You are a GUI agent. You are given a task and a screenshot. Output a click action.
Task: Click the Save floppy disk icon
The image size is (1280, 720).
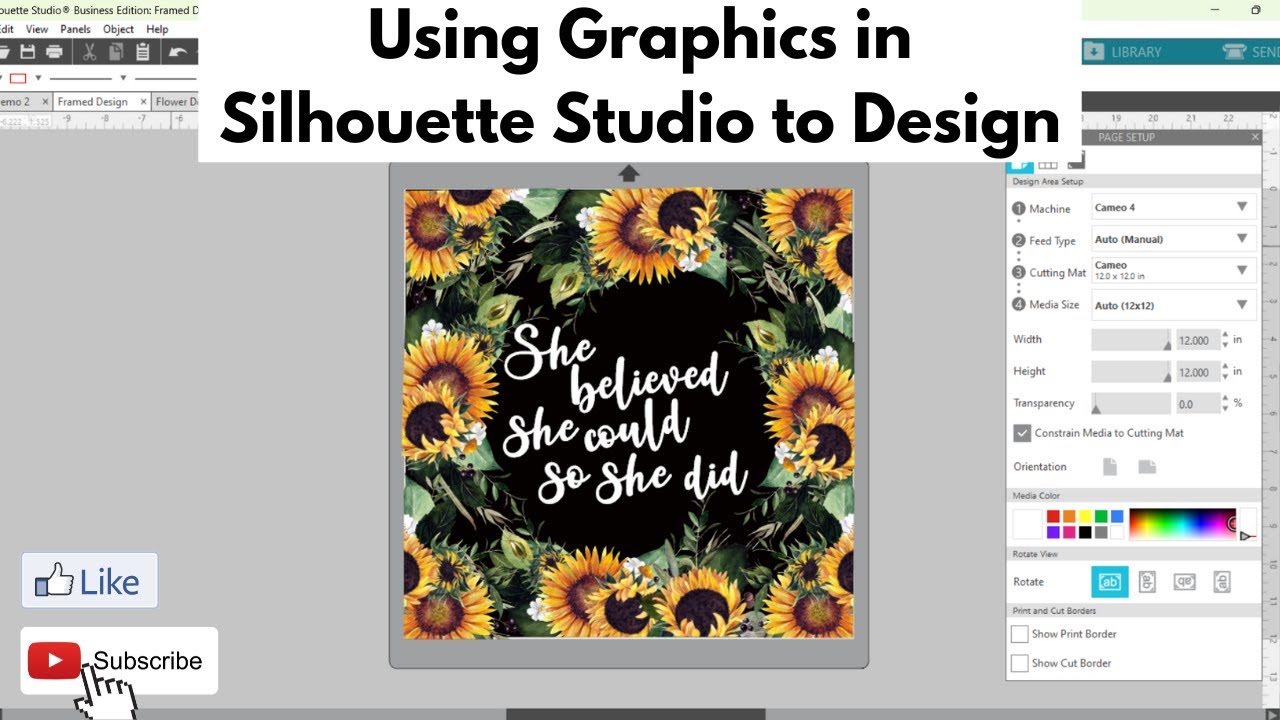click(28, 52)
